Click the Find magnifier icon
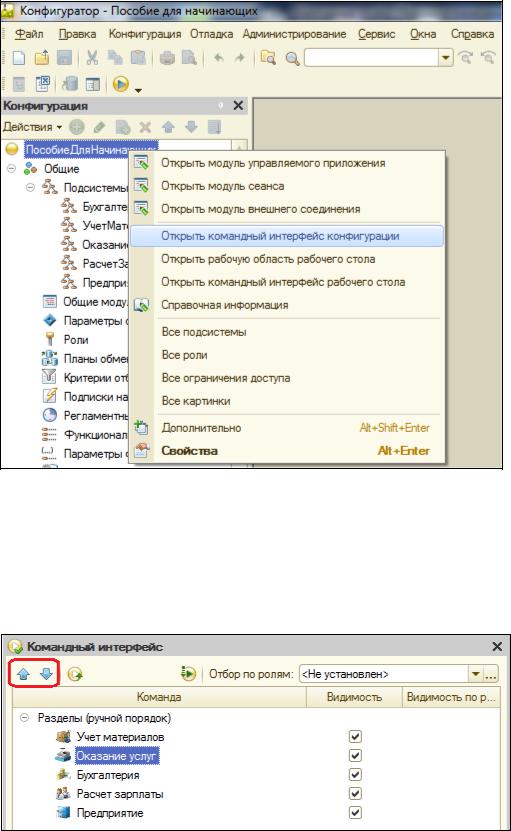511x831 pixels. [x=292, y=58]
